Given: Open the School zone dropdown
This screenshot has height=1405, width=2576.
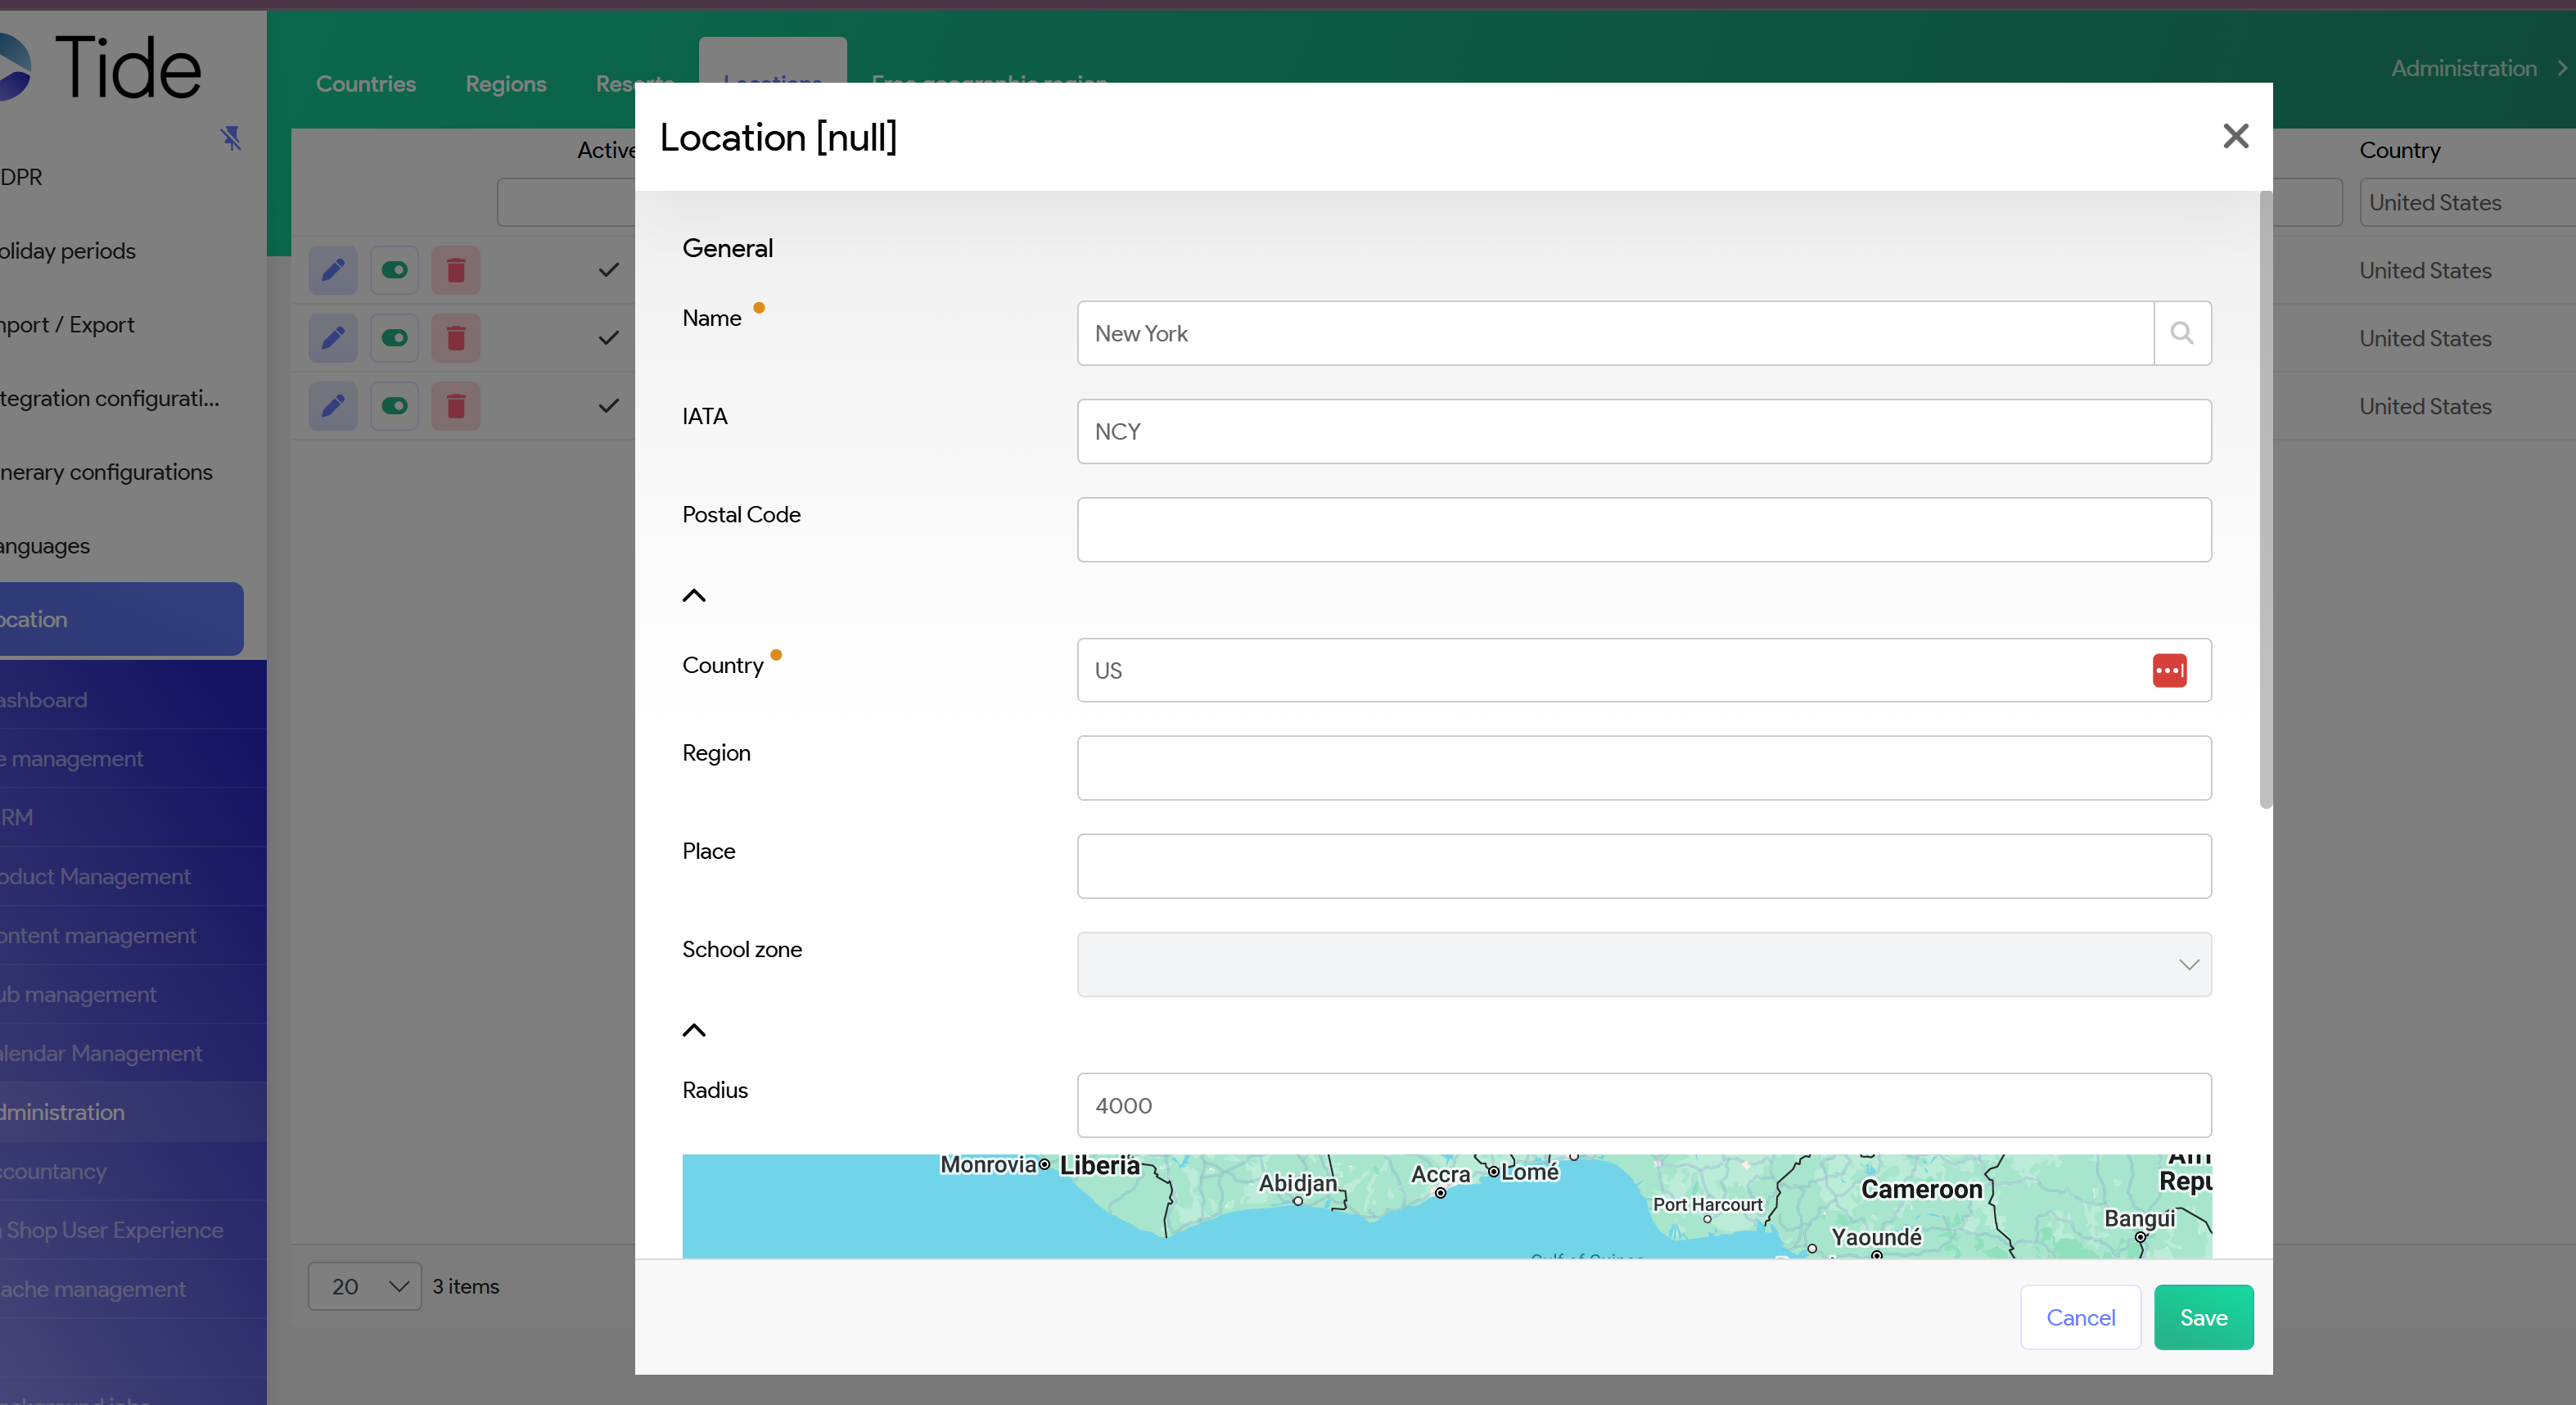Looking at the screenshot, I should [1643, 964].
